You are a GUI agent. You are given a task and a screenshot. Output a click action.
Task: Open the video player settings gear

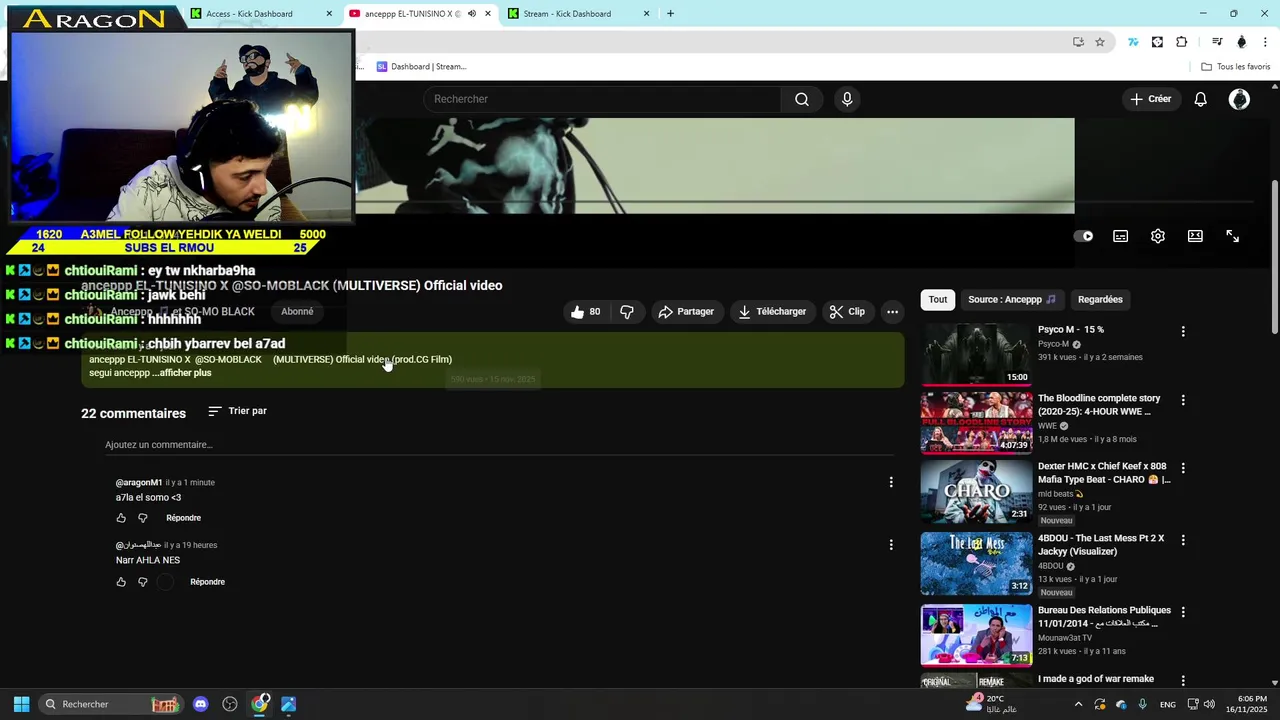[1158, 236]
